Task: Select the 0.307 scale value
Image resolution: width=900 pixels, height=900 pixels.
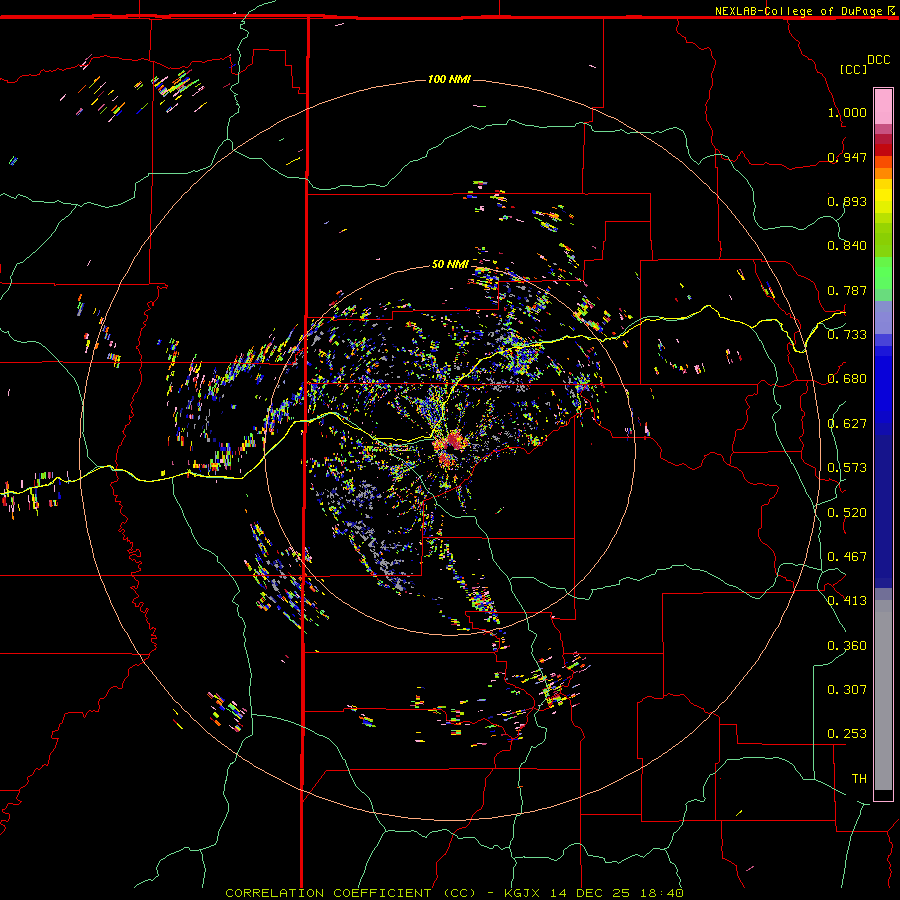Action: pyautogui.click(x=847, y=690)
